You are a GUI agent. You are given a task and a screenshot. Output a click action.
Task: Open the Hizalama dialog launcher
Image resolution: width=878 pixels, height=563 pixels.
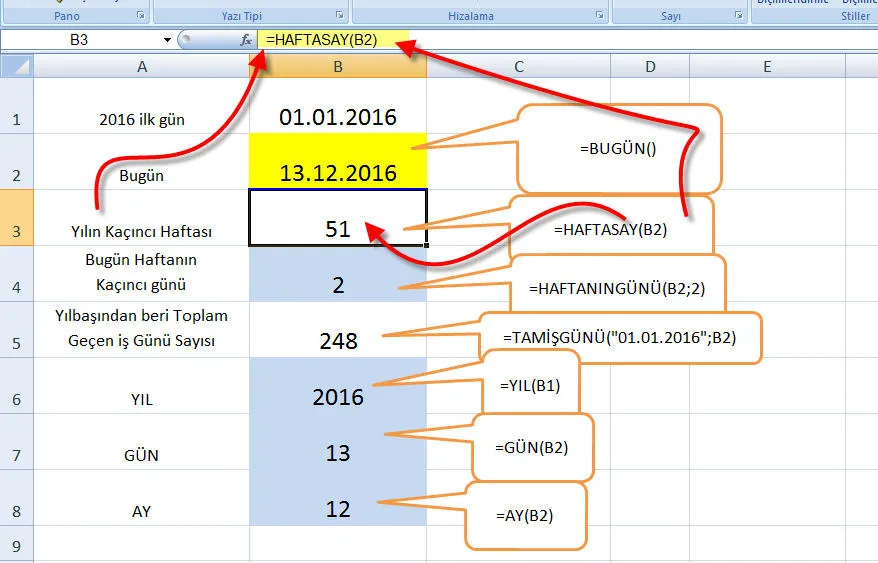599,16
